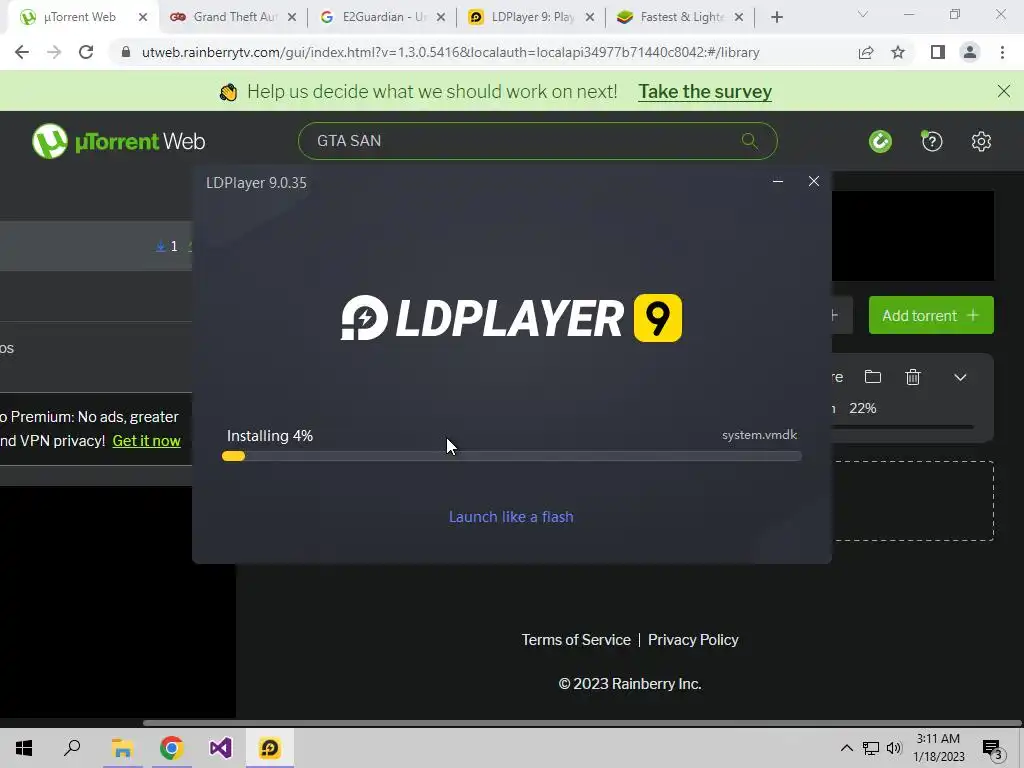Open Windows taskbar search
The width and height of the screenshot is (1024, 768).
[72, 748]
